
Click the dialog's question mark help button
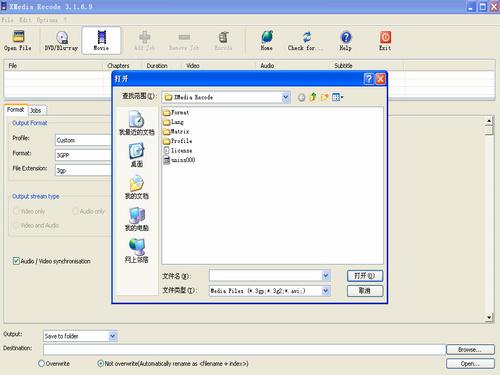(369, 79)
